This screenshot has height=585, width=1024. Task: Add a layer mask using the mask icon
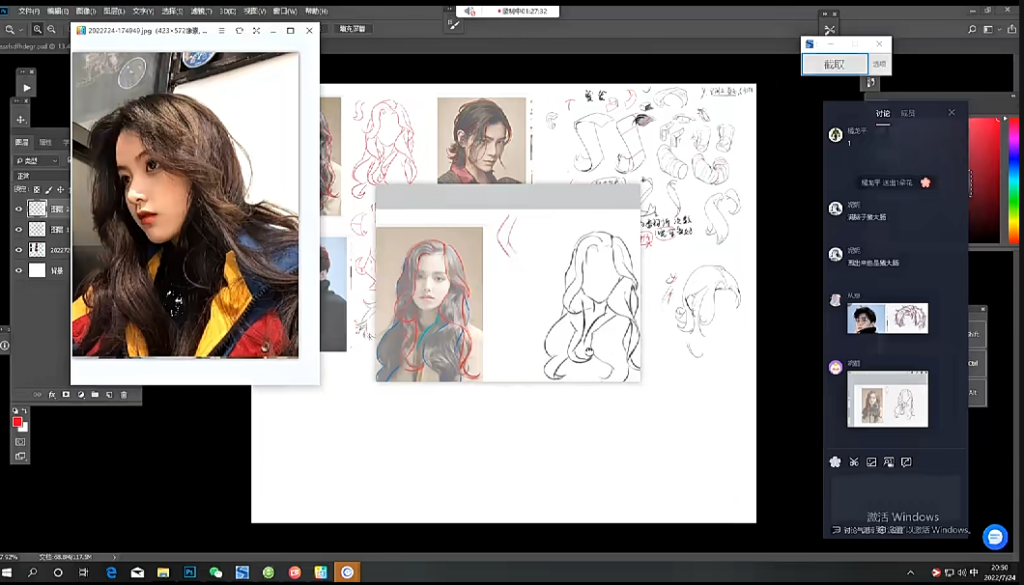(x=65, y=395)
